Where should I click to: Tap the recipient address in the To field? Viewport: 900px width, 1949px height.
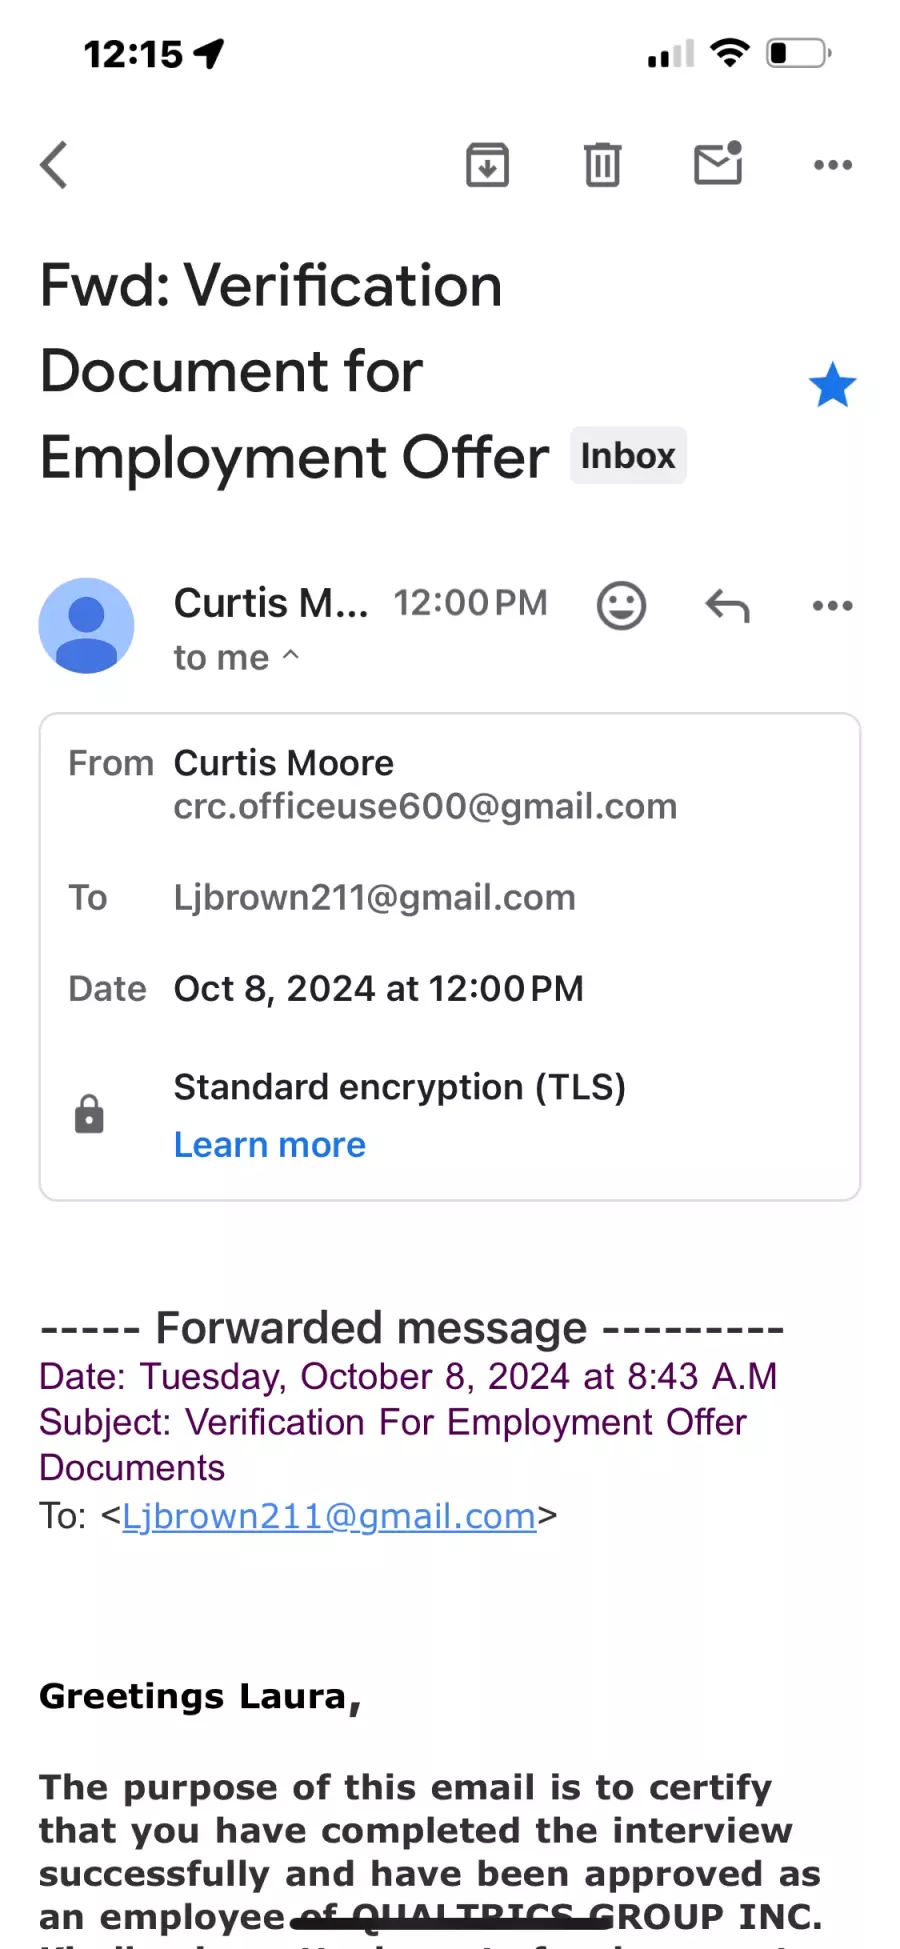click(374, 897)
